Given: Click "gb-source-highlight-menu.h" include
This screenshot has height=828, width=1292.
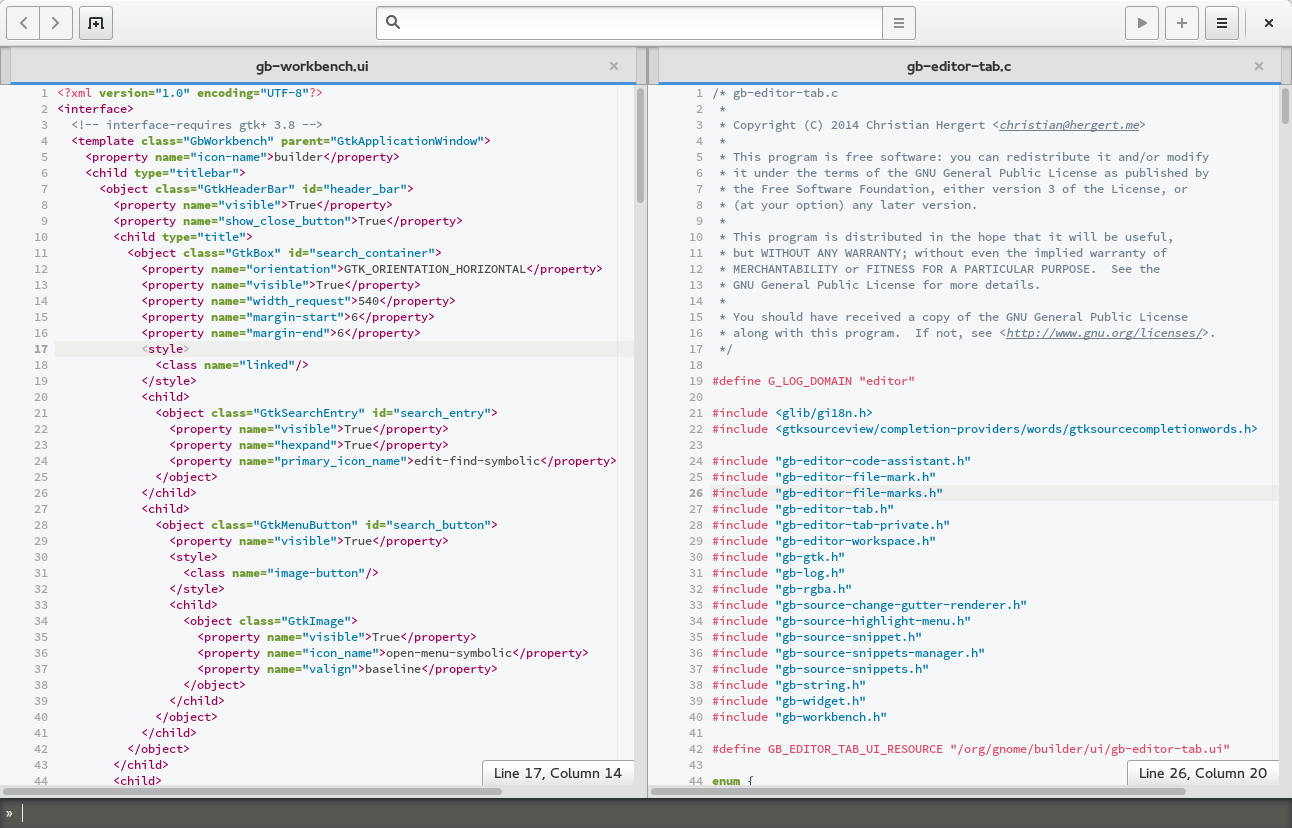Looking at the screenshot, I should coord(873,621).
